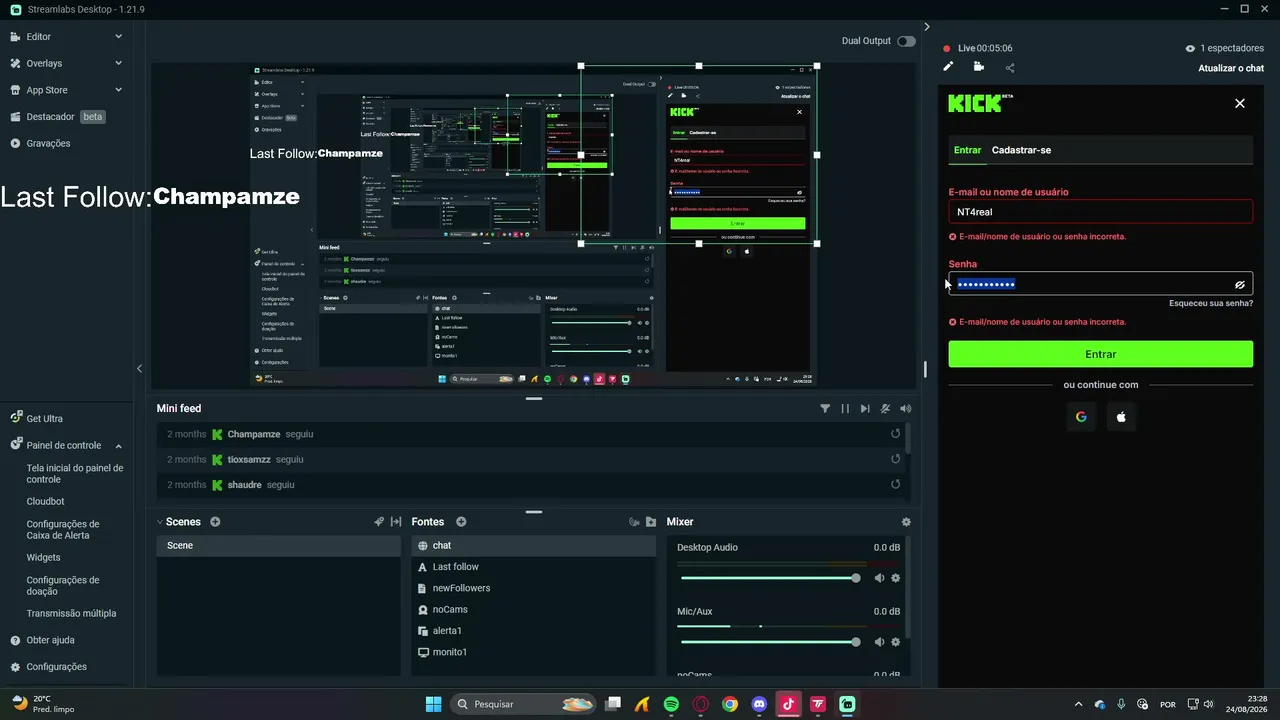The height and width of the screenshot is (720, 1280).
Task: Pause the Mini feed alert queue
Action: click(x=845, y=408)
